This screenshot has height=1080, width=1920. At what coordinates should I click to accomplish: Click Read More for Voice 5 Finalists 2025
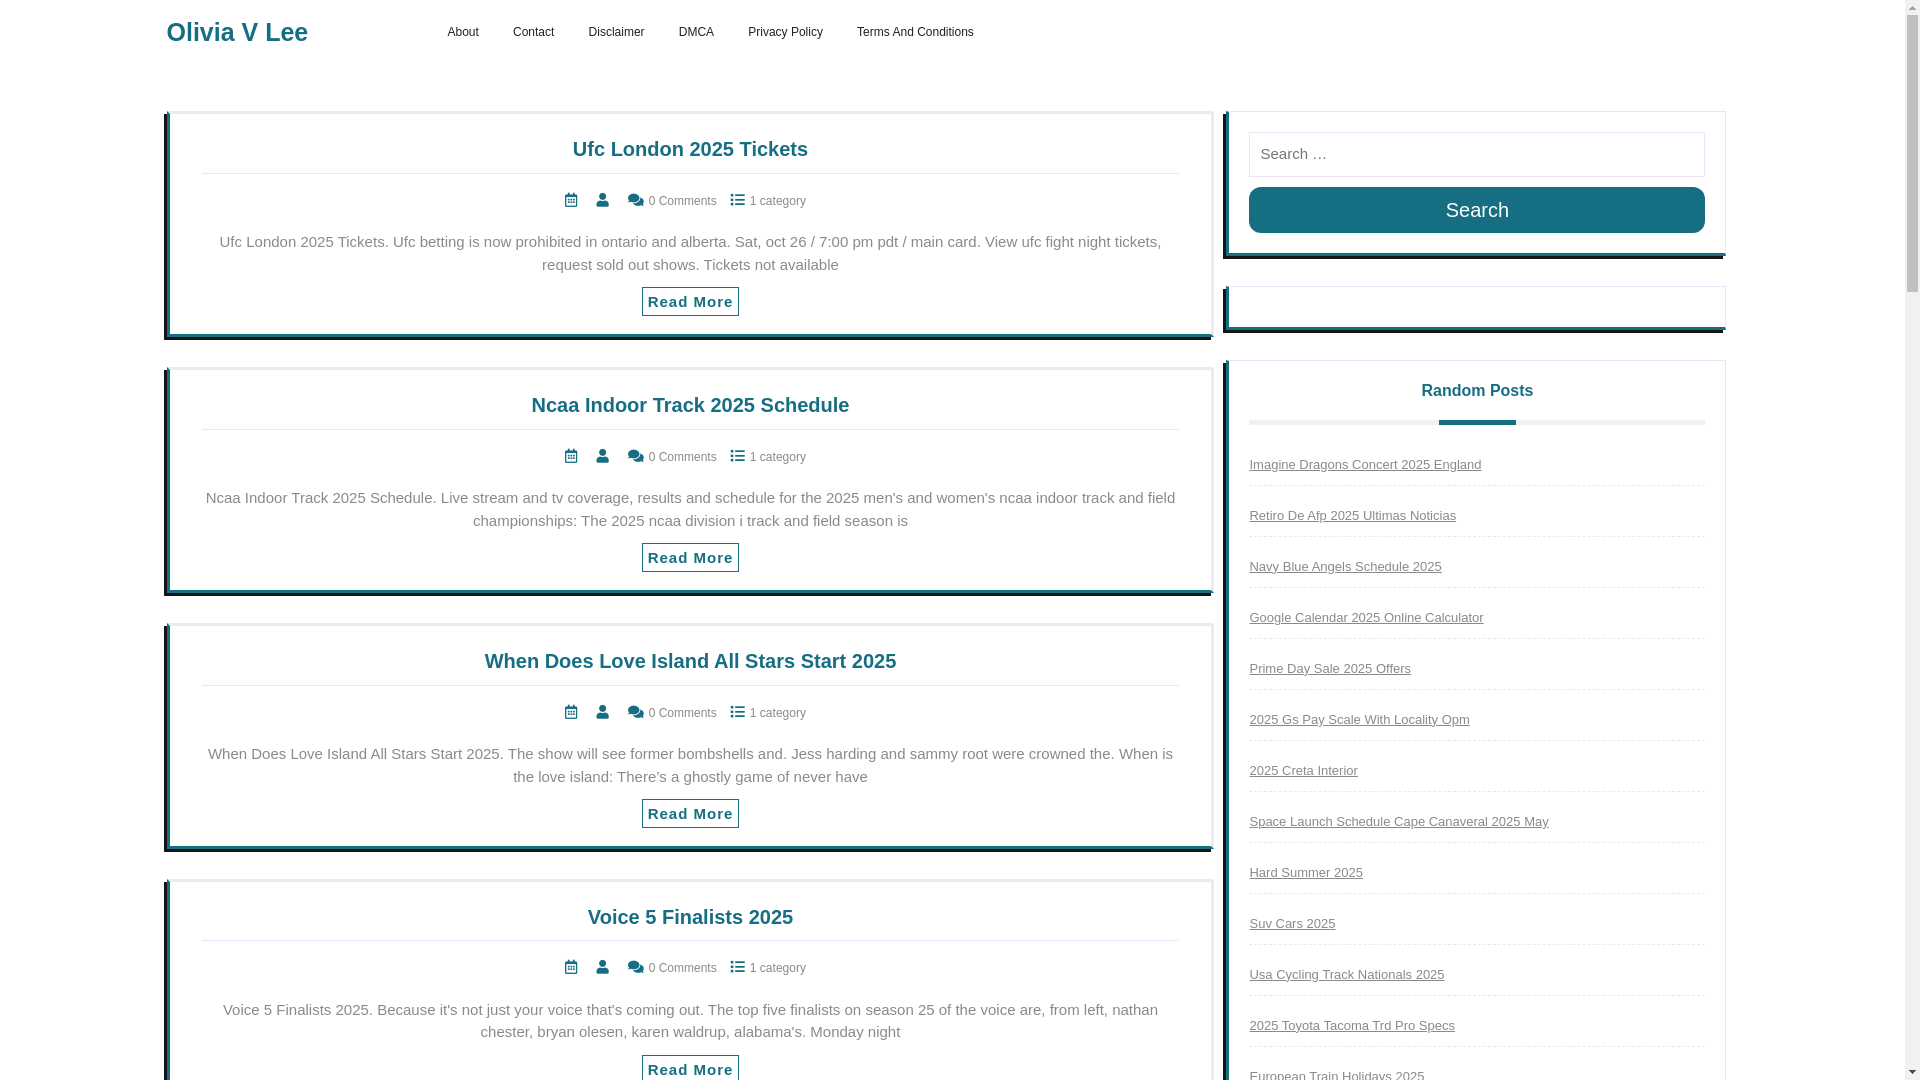coord(690,1068)
